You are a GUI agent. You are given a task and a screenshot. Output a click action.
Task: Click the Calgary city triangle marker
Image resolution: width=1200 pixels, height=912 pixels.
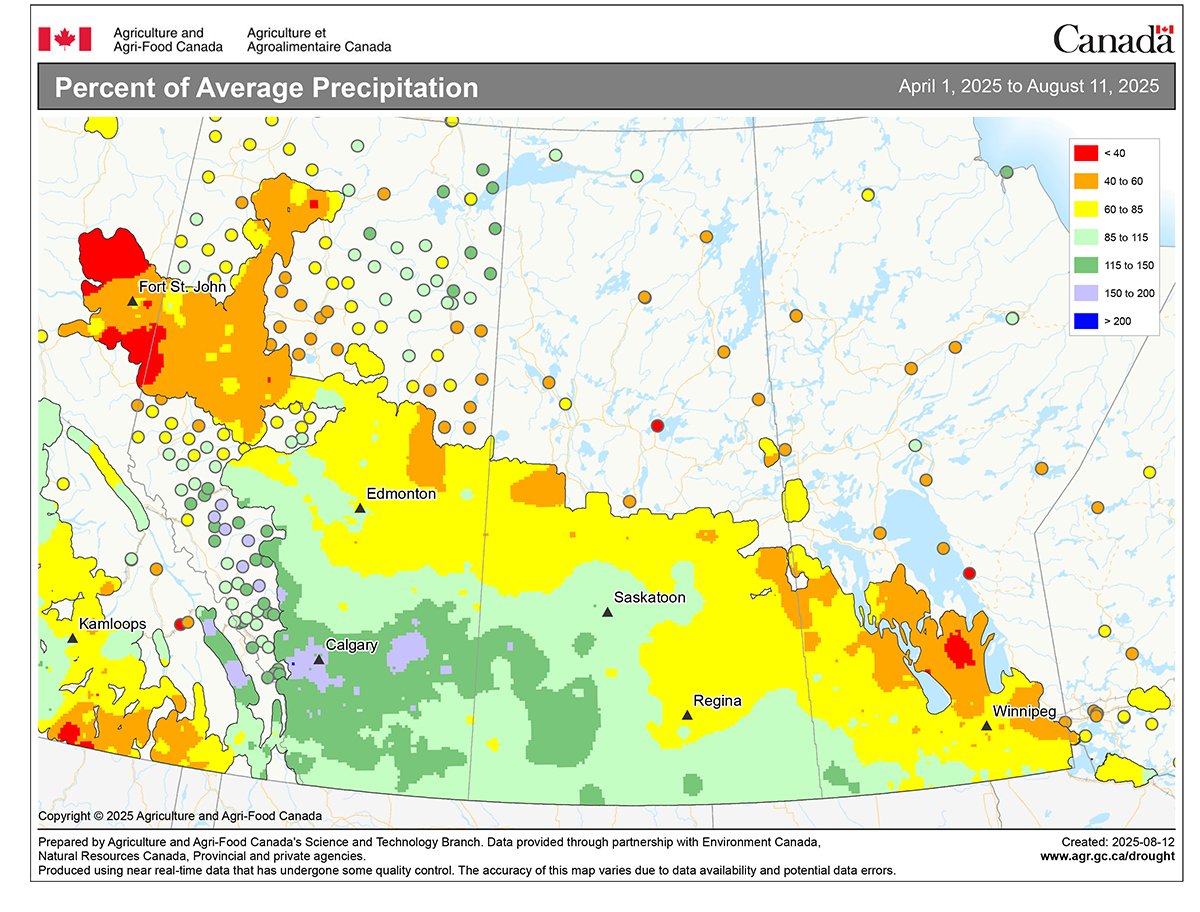pyautogui.click(x=318, y=659)
